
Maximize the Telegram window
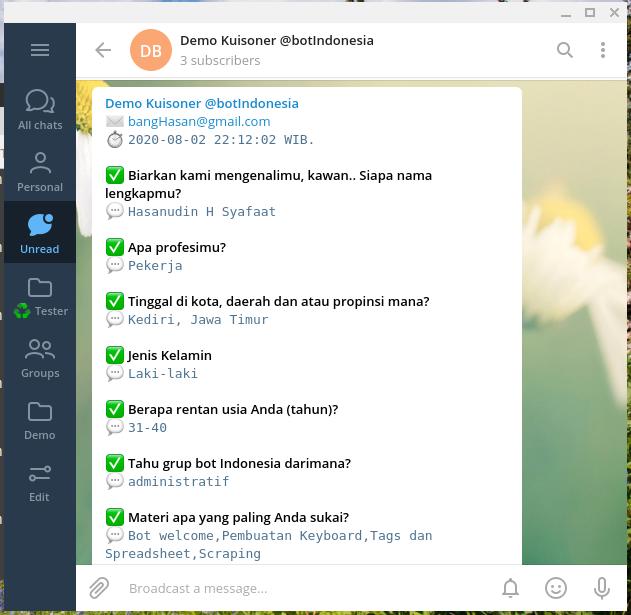(590, 12)
